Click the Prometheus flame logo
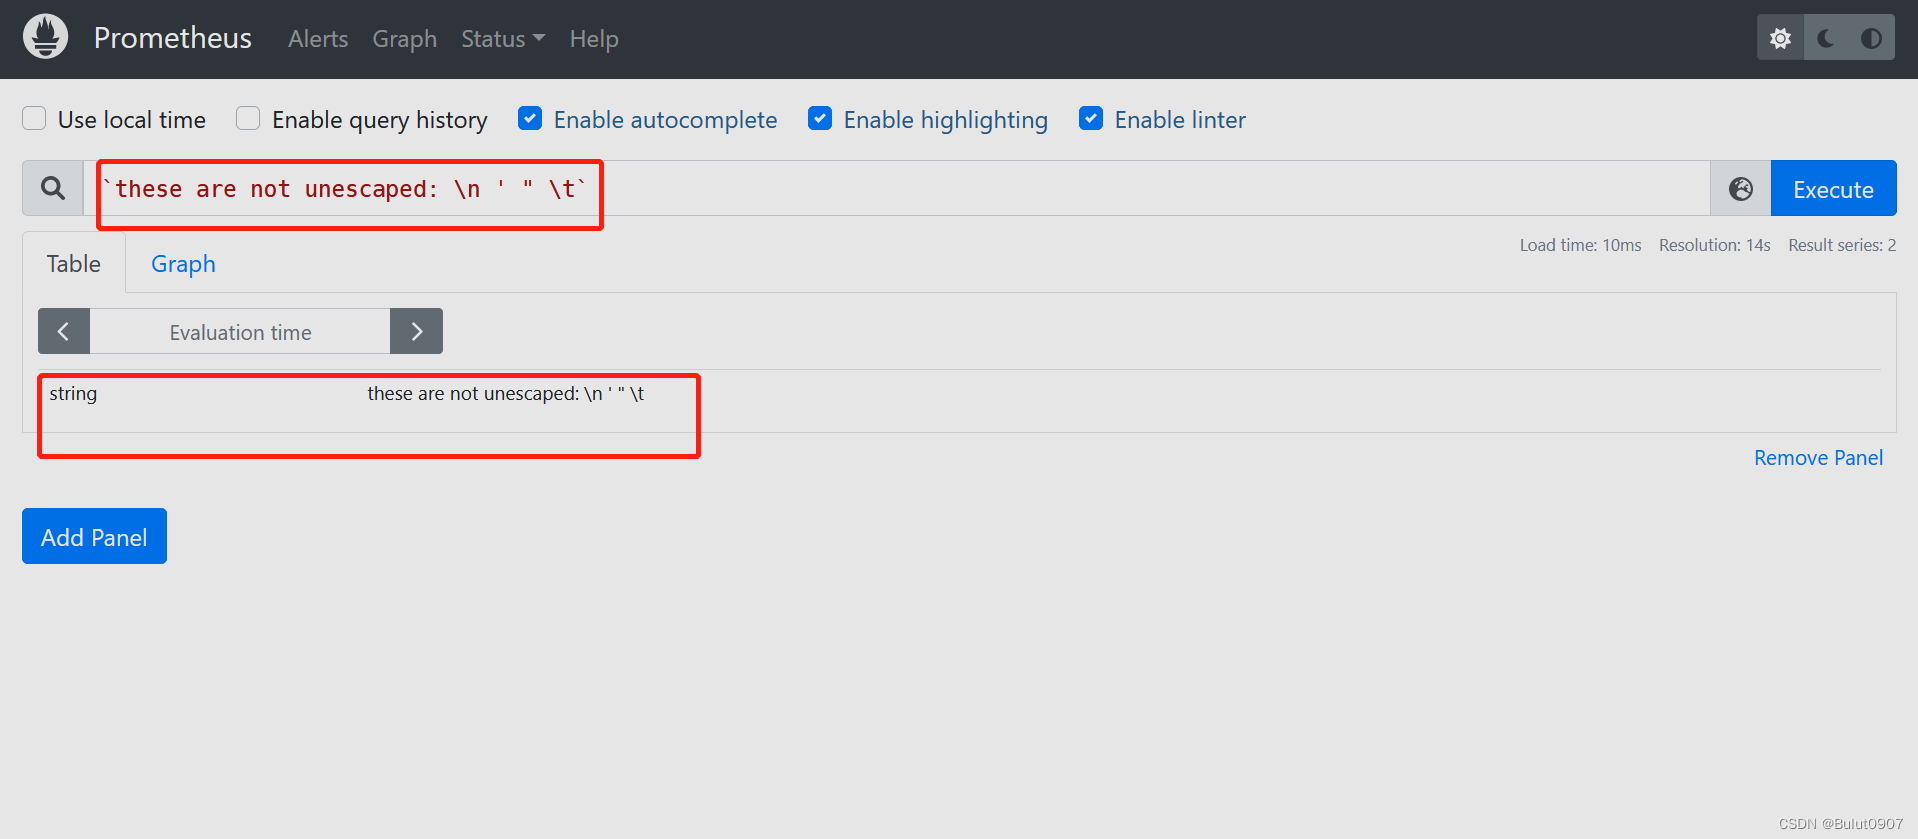Screen dimensions: 1918x839 coord(45,37)
